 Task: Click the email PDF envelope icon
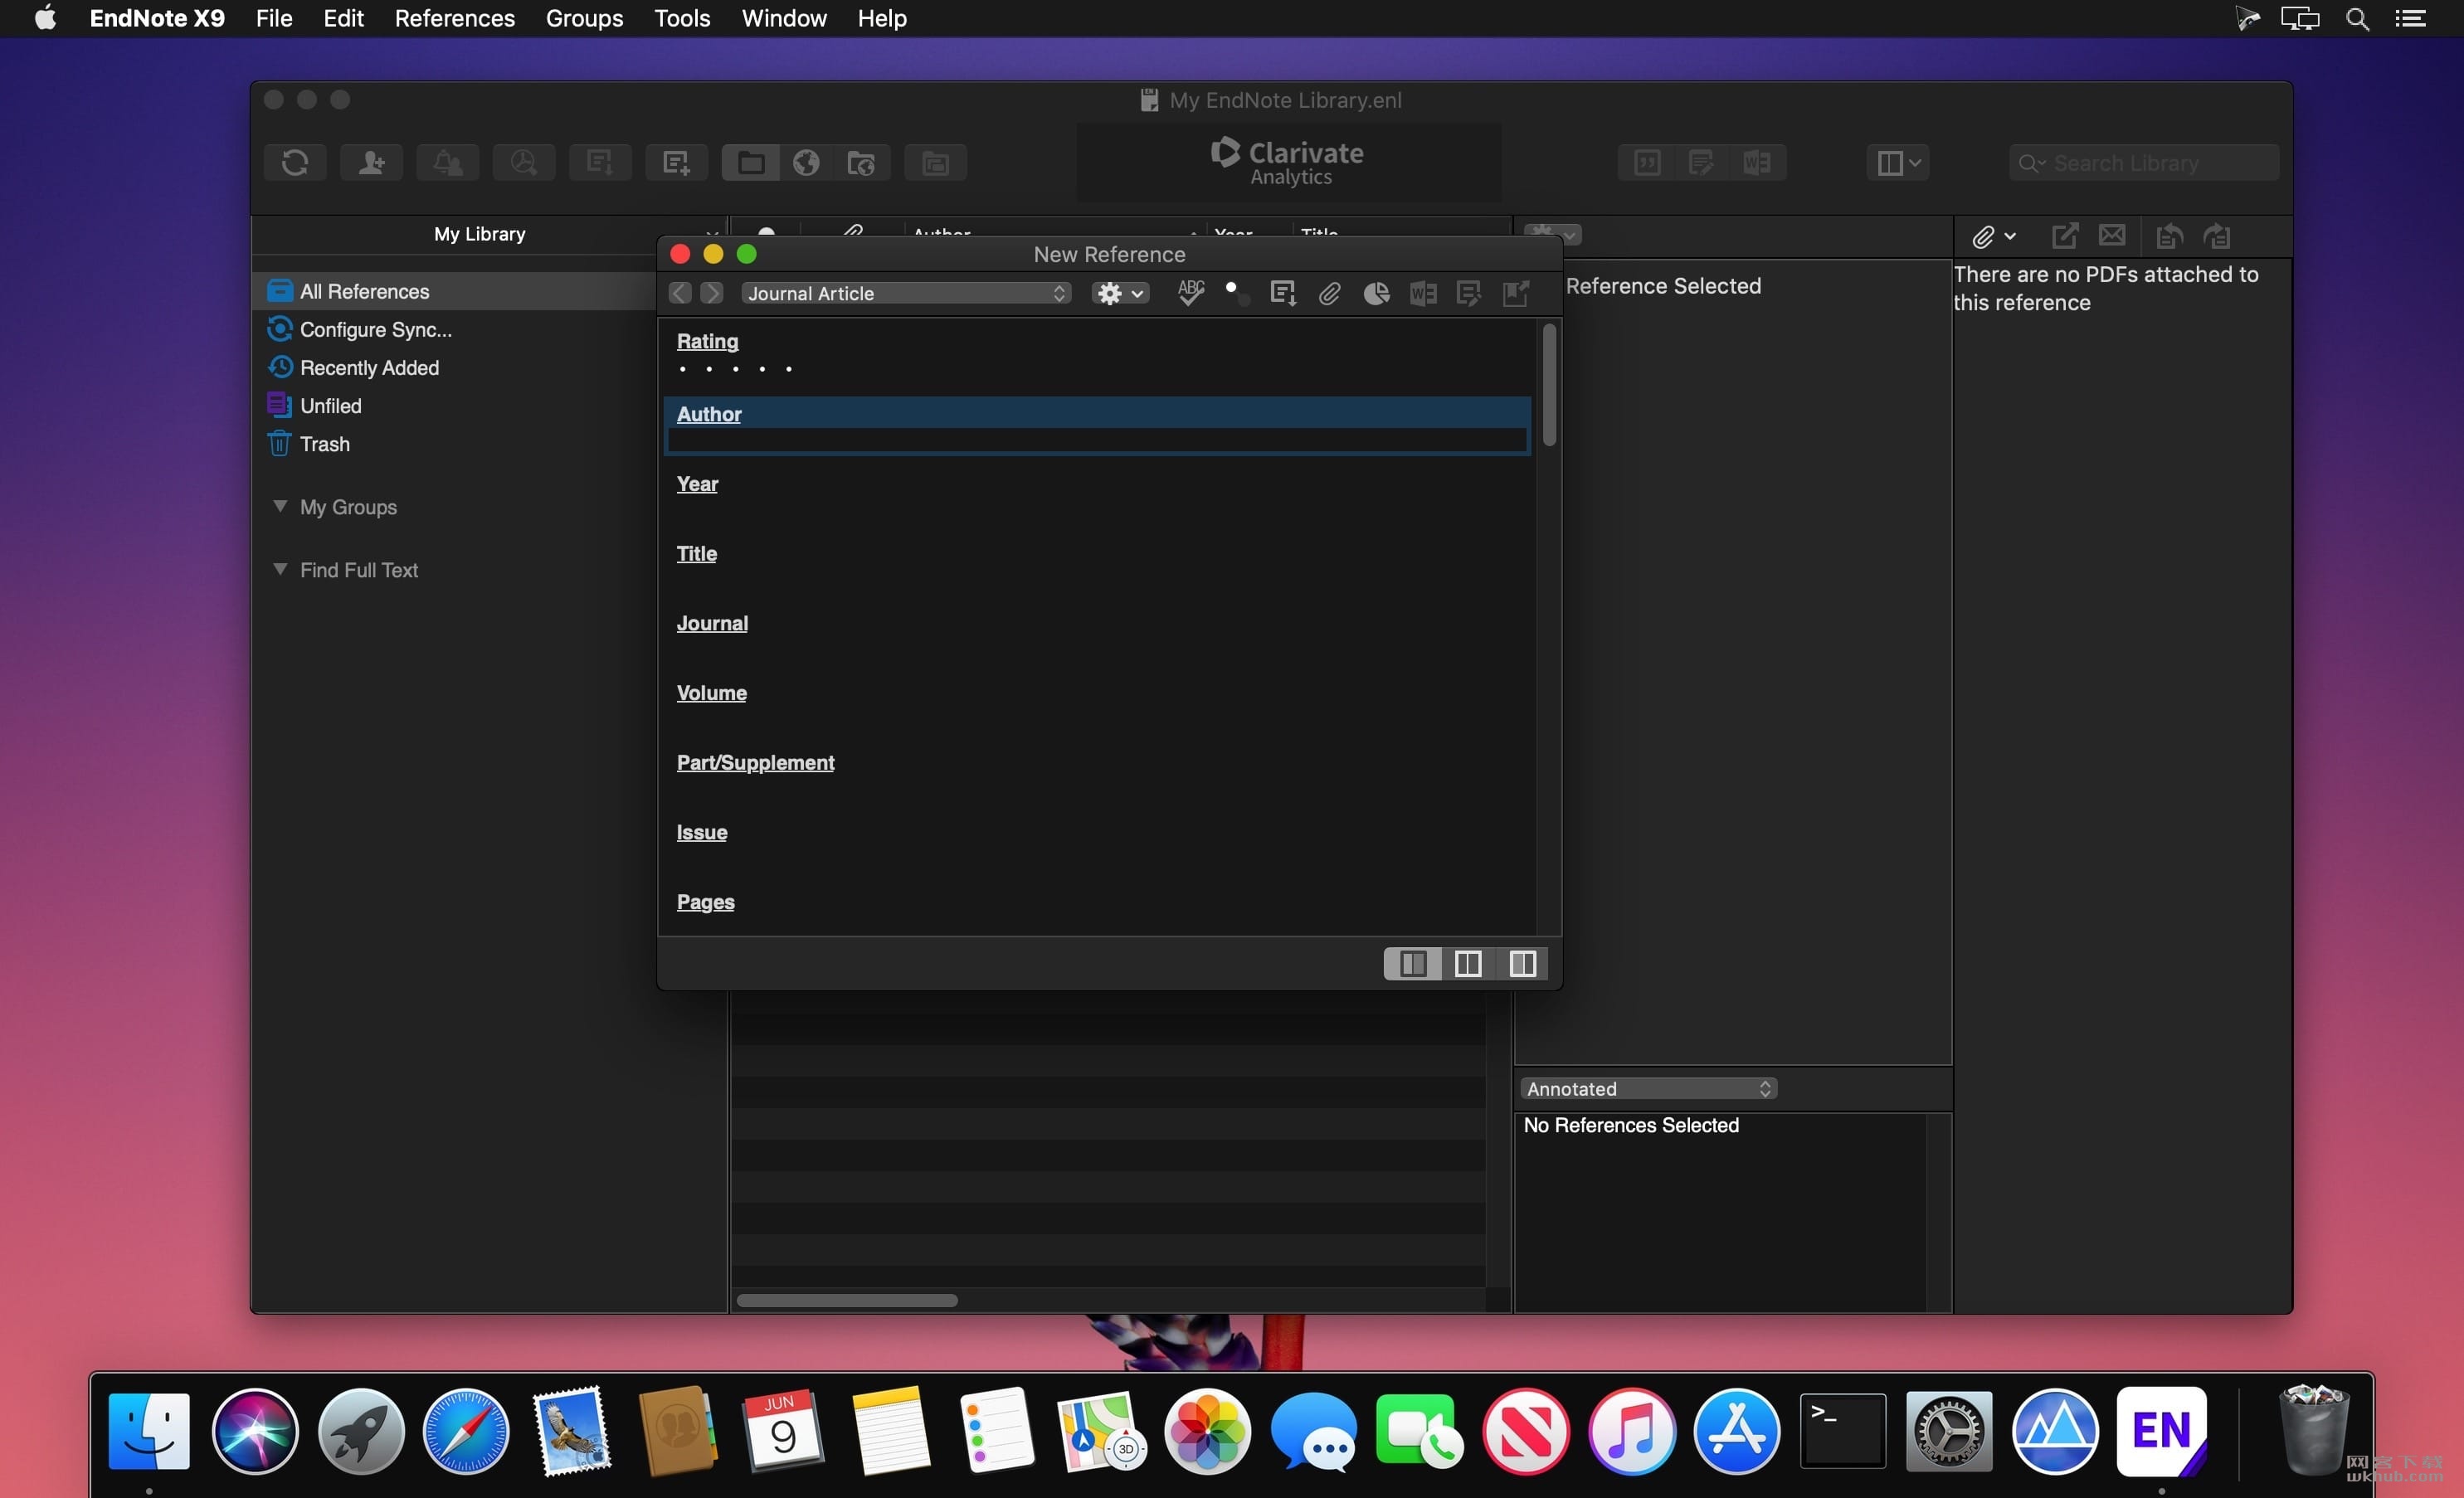(x=2112, y=236)
